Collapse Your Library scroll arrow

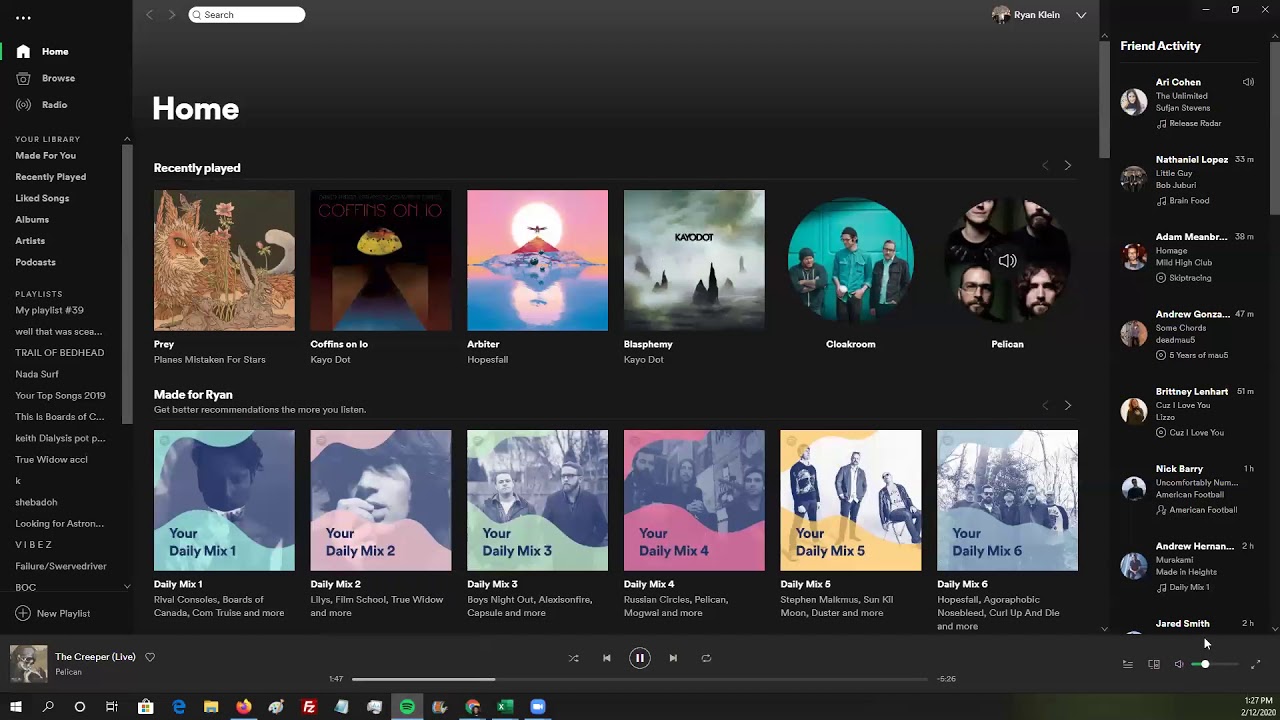[127, 139]
